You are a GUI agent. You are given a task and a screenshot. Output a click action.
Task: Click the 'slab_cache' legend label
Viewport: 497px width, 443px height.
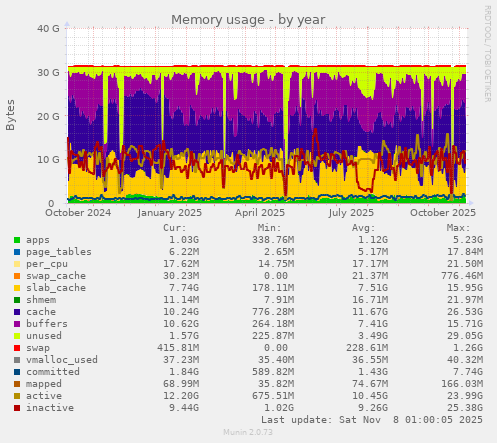coord(56,288)
